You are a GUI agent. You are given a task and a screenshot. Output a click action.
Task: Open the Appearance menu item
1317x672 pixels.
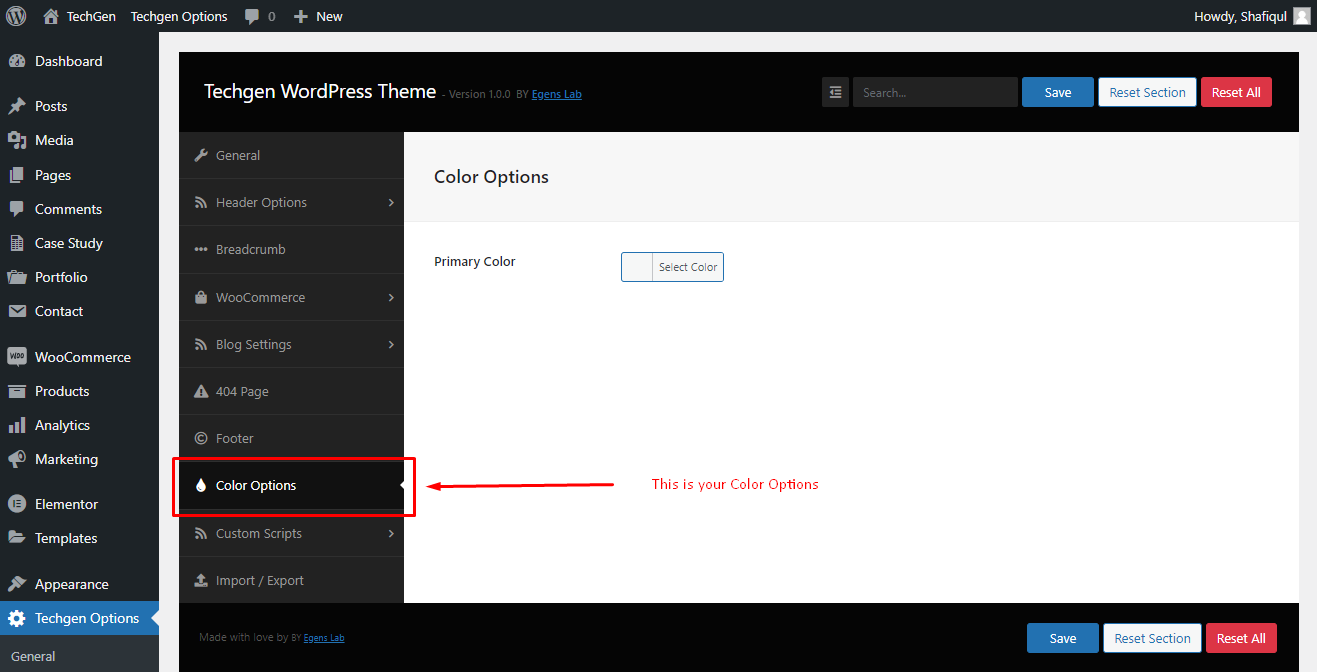tap(79, 584)
